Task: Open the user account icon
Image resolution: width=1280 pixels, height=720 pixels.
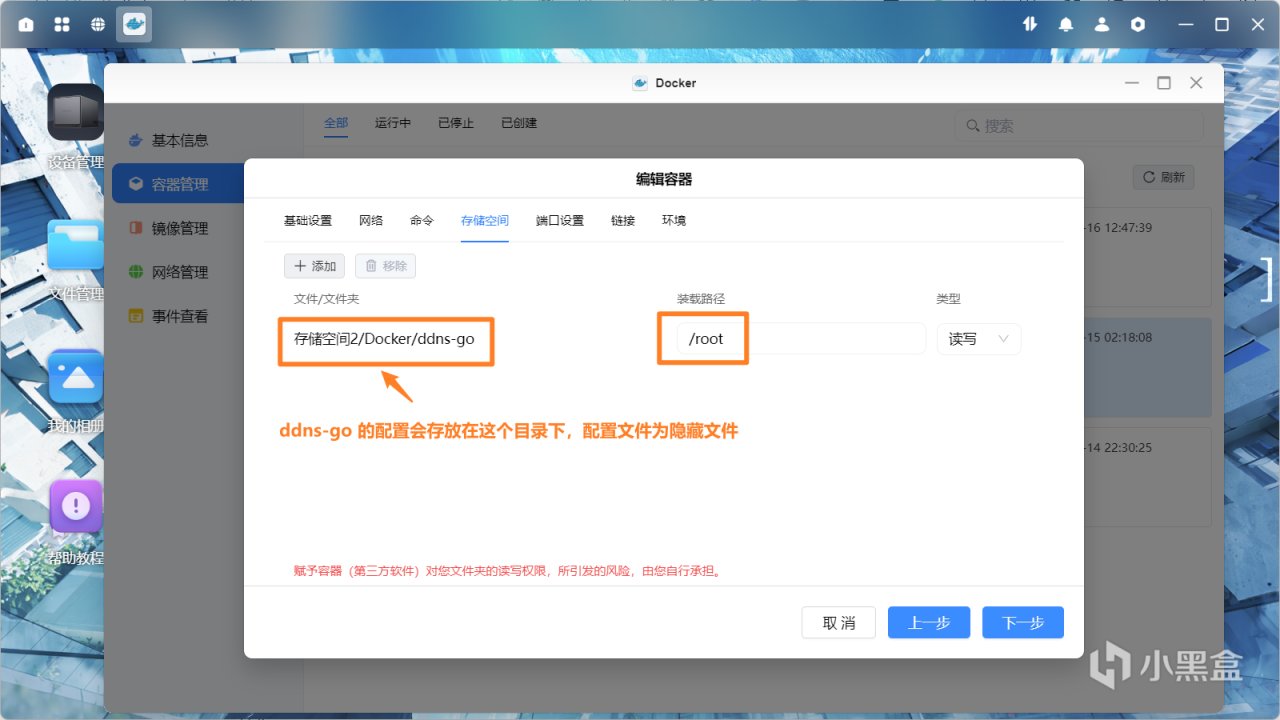Action: [1102, 24]
